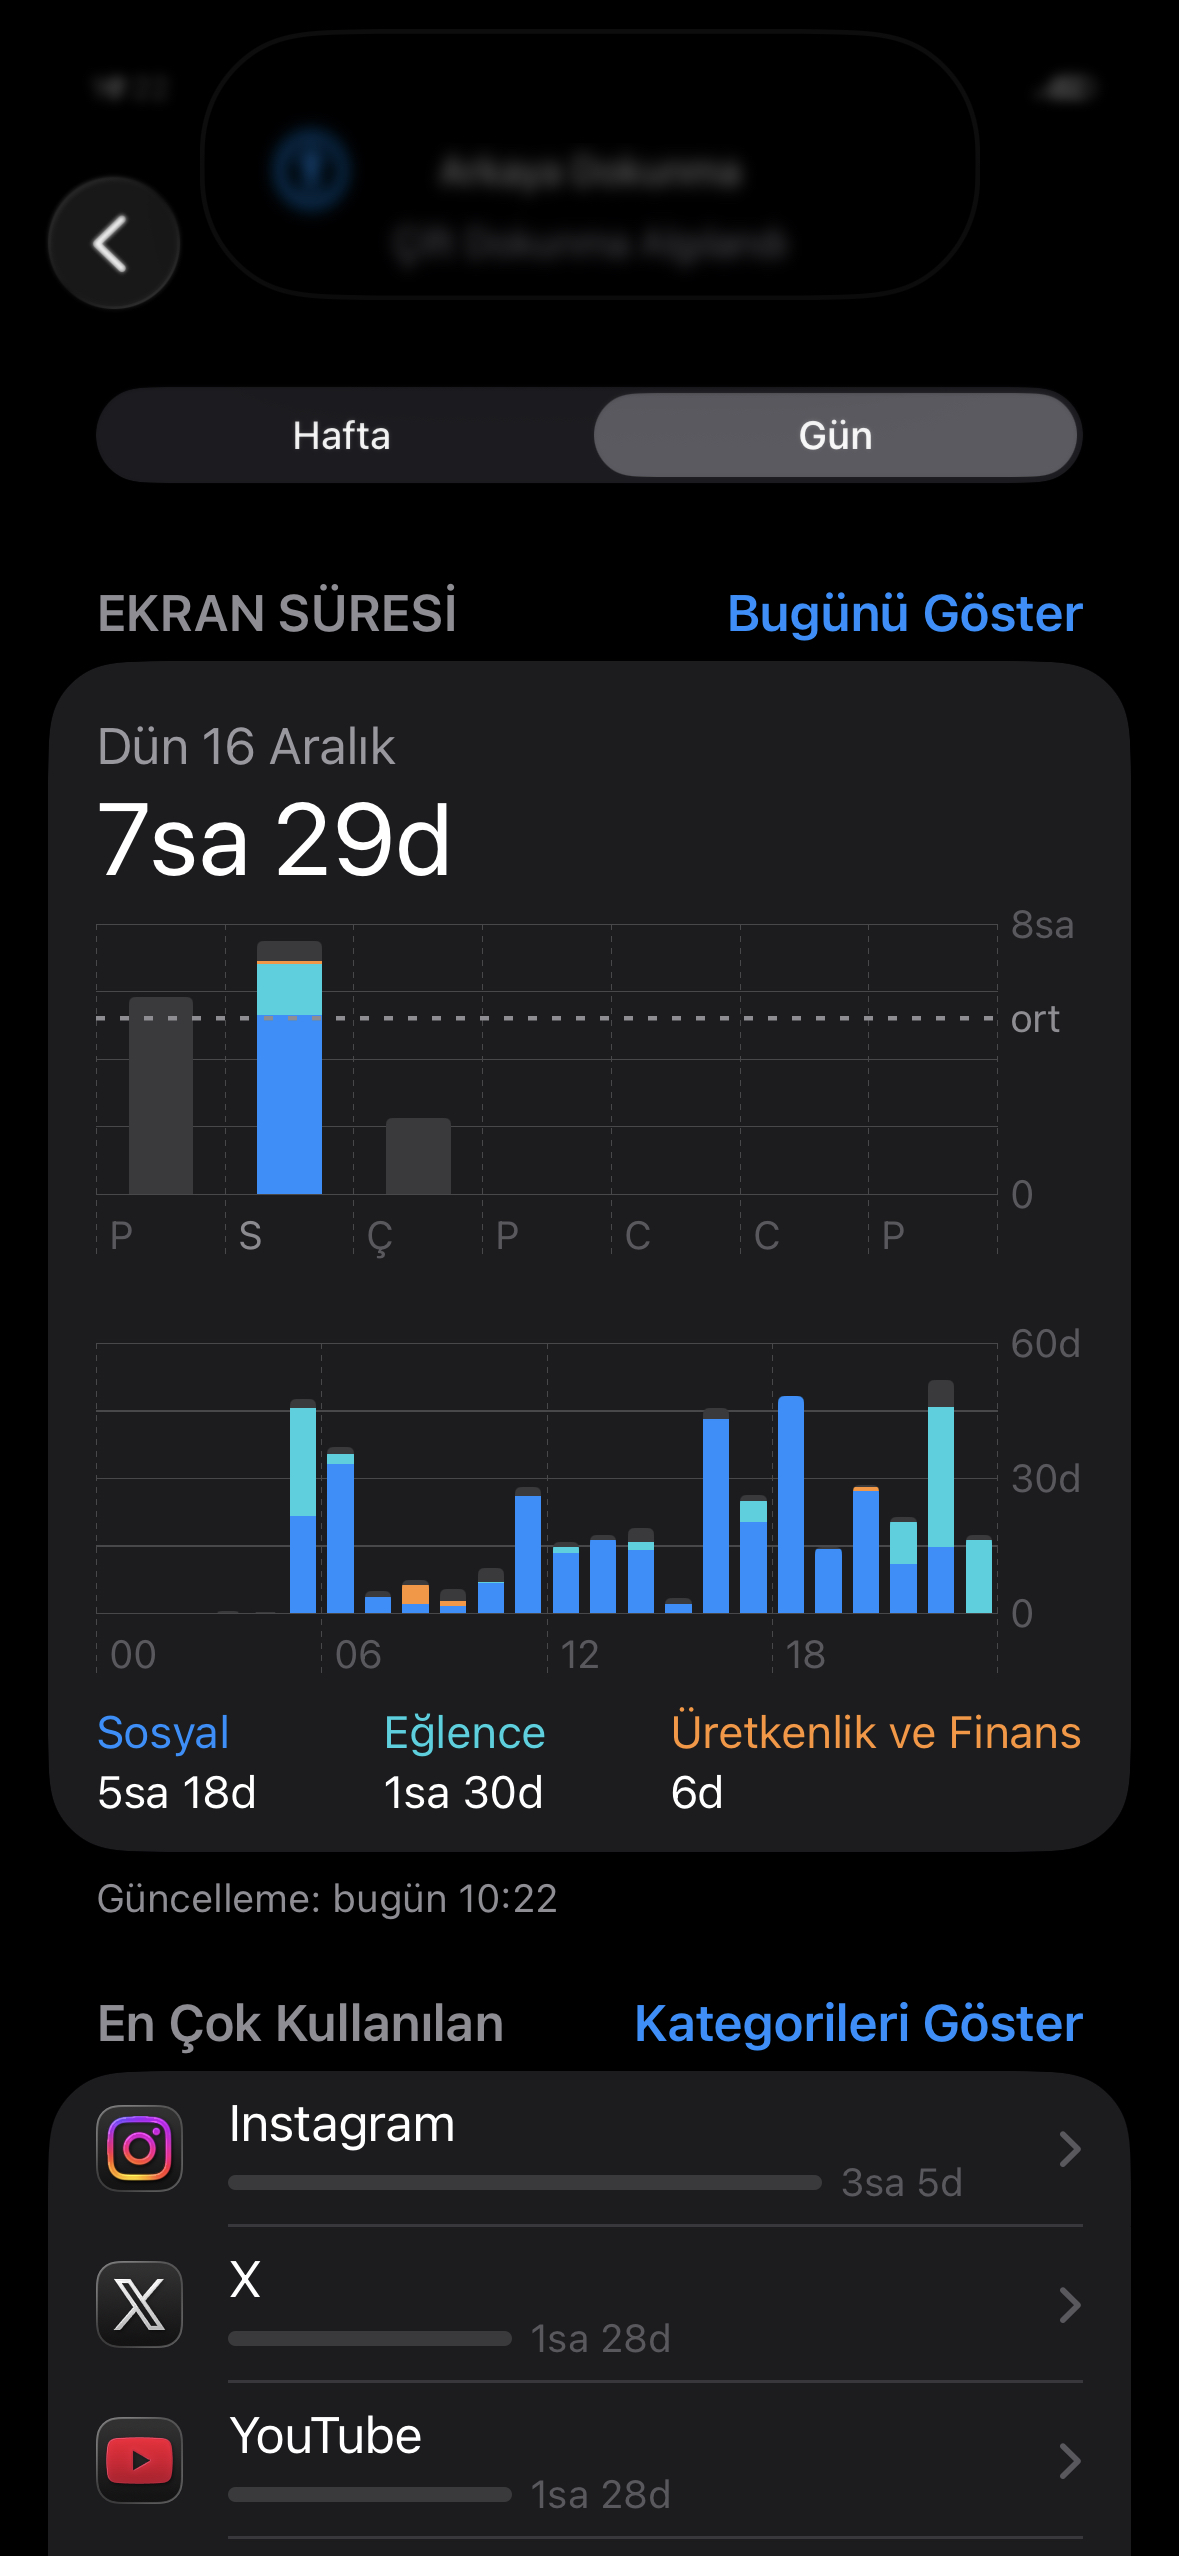Open the Instagram app icon
1179x2556 pixels.
tap(140, 2147)
